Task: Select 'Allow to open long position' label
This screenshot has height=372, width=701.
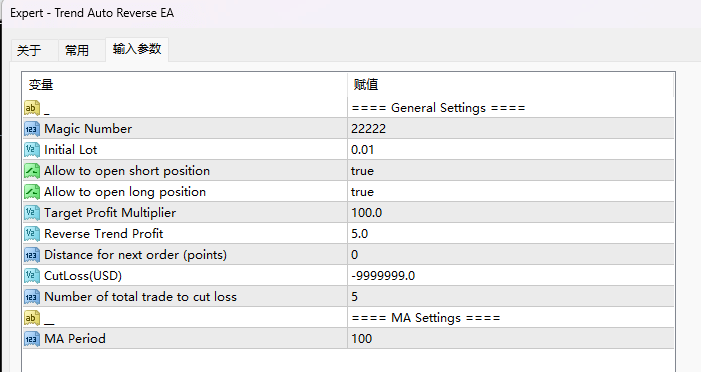Action: [125, 192]
